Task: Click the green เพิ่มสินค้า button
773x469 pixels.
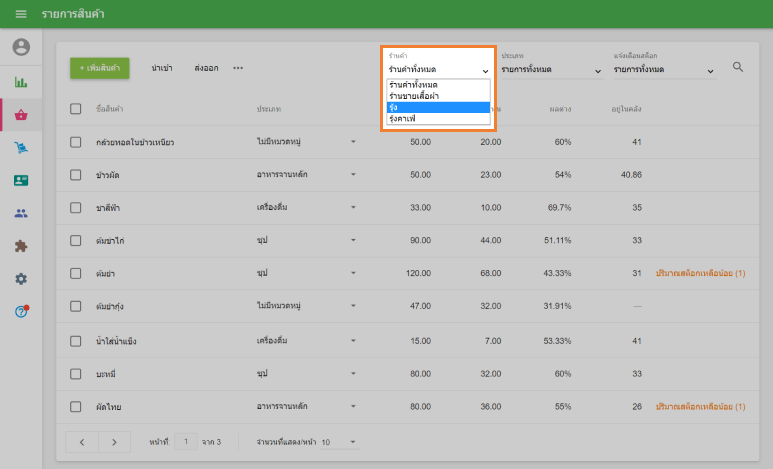Action: click(x=99, y=68)
